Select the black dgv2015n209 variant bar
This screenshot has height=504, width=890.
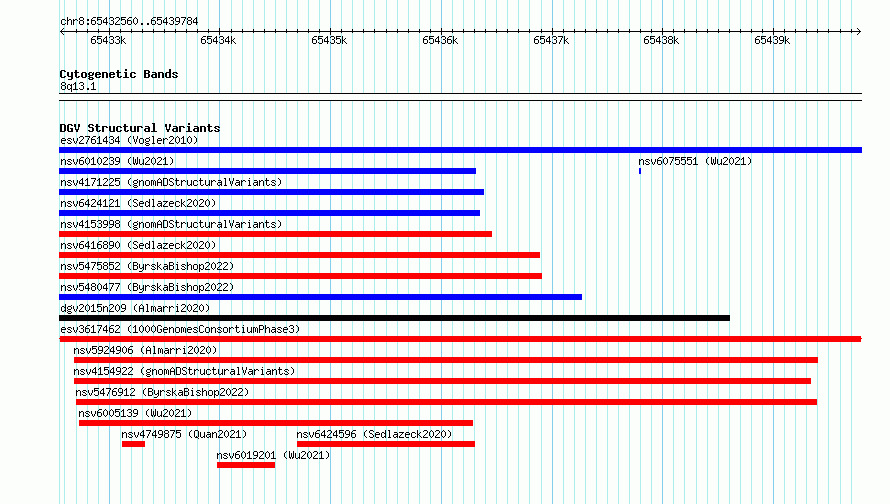pyautogui.click(x=394, y=318)
